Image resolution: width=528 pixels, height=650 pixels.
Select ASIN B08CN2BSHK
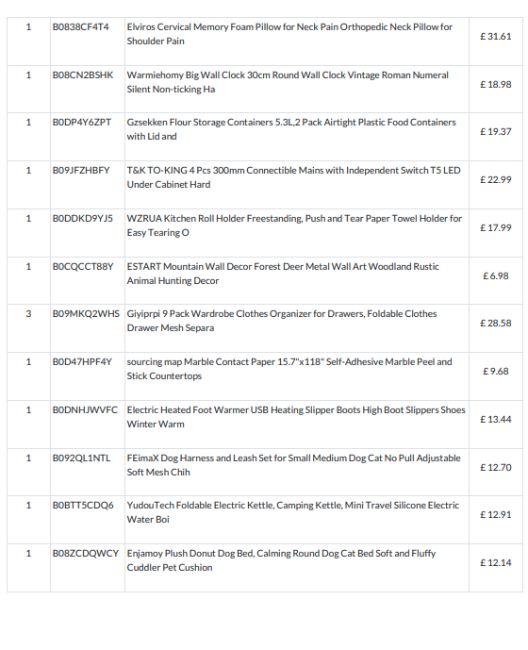82,75
